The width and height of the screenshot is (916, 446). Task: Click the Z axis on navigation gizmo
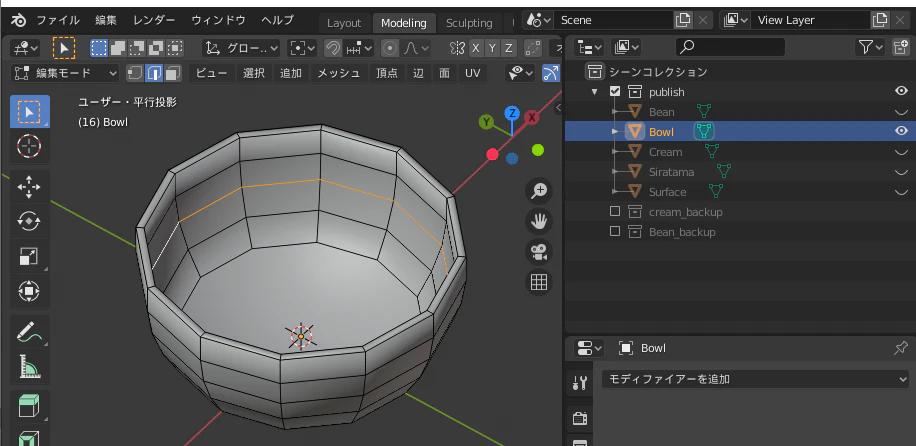(512, 113)
